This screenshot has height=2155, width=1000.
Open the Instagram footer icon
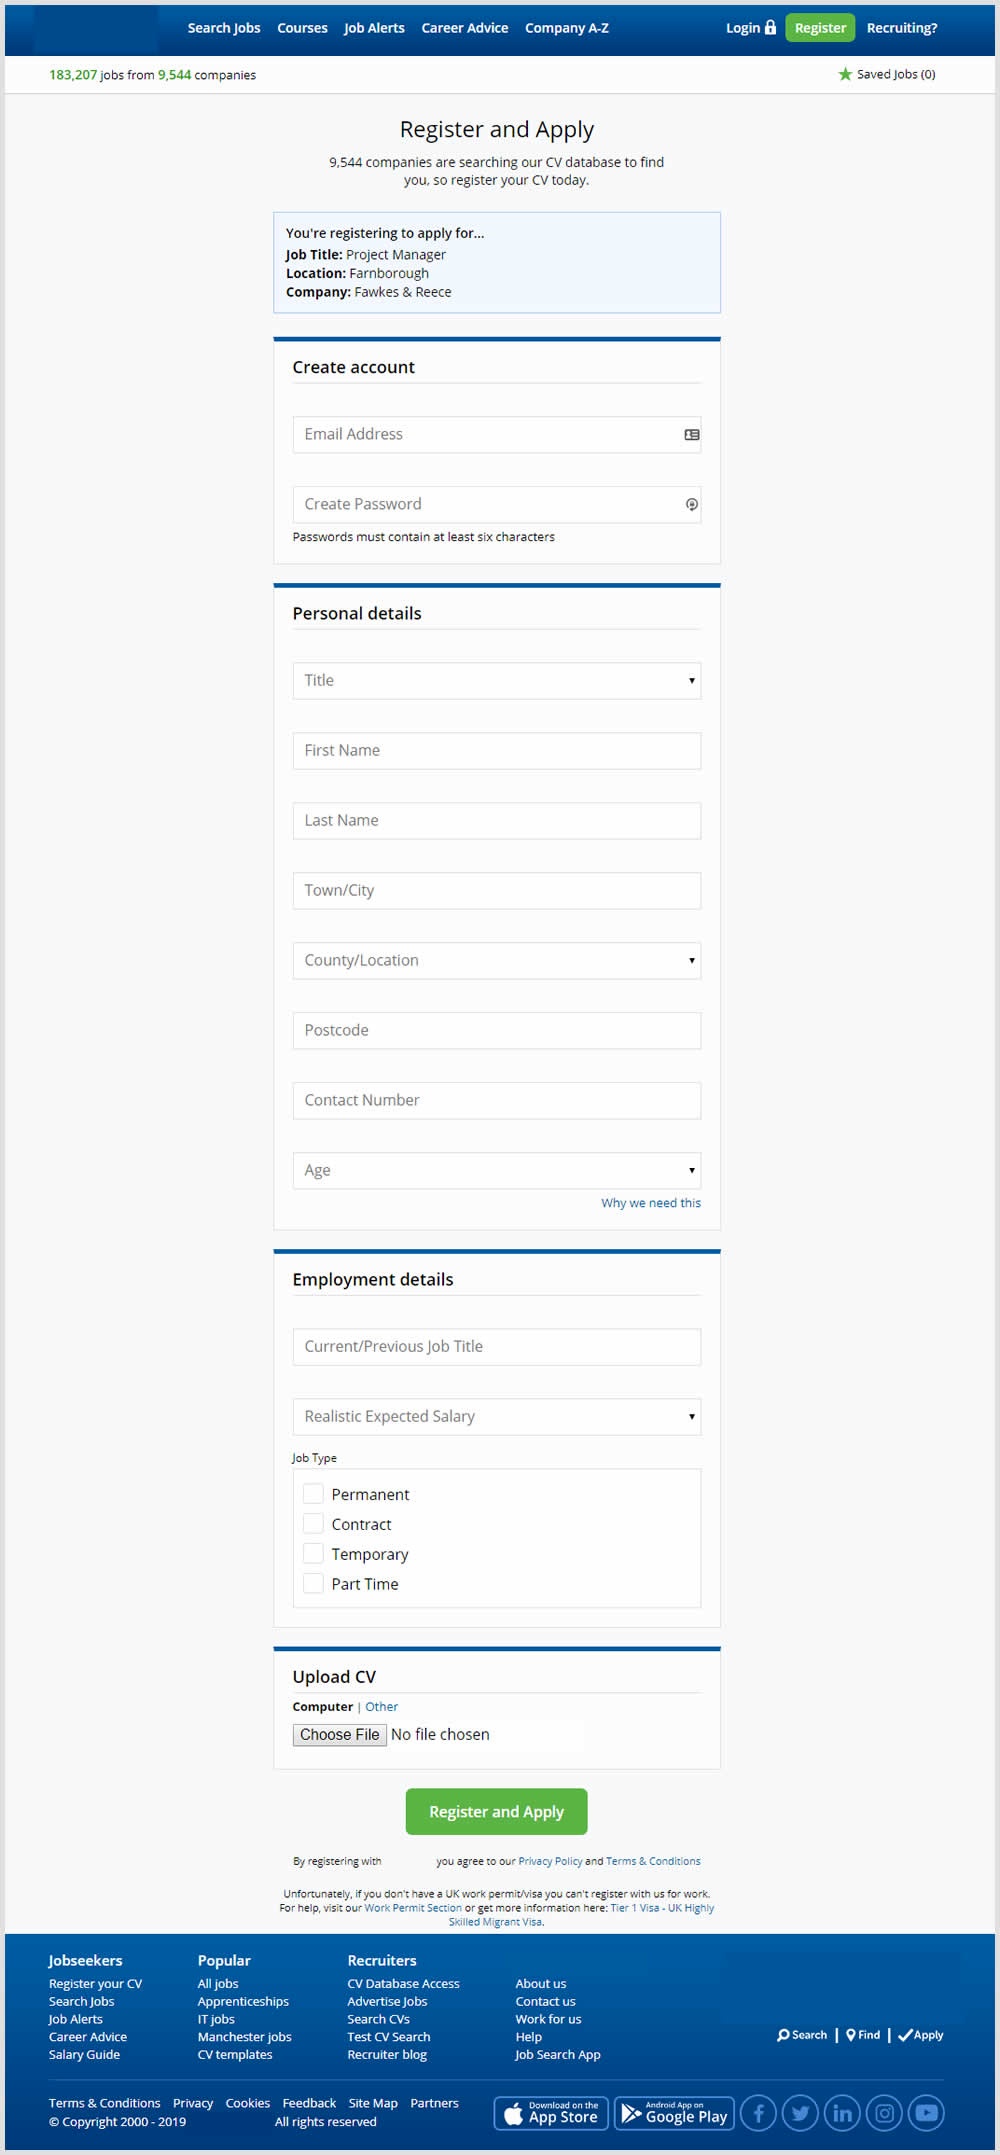click(884, 2113)
